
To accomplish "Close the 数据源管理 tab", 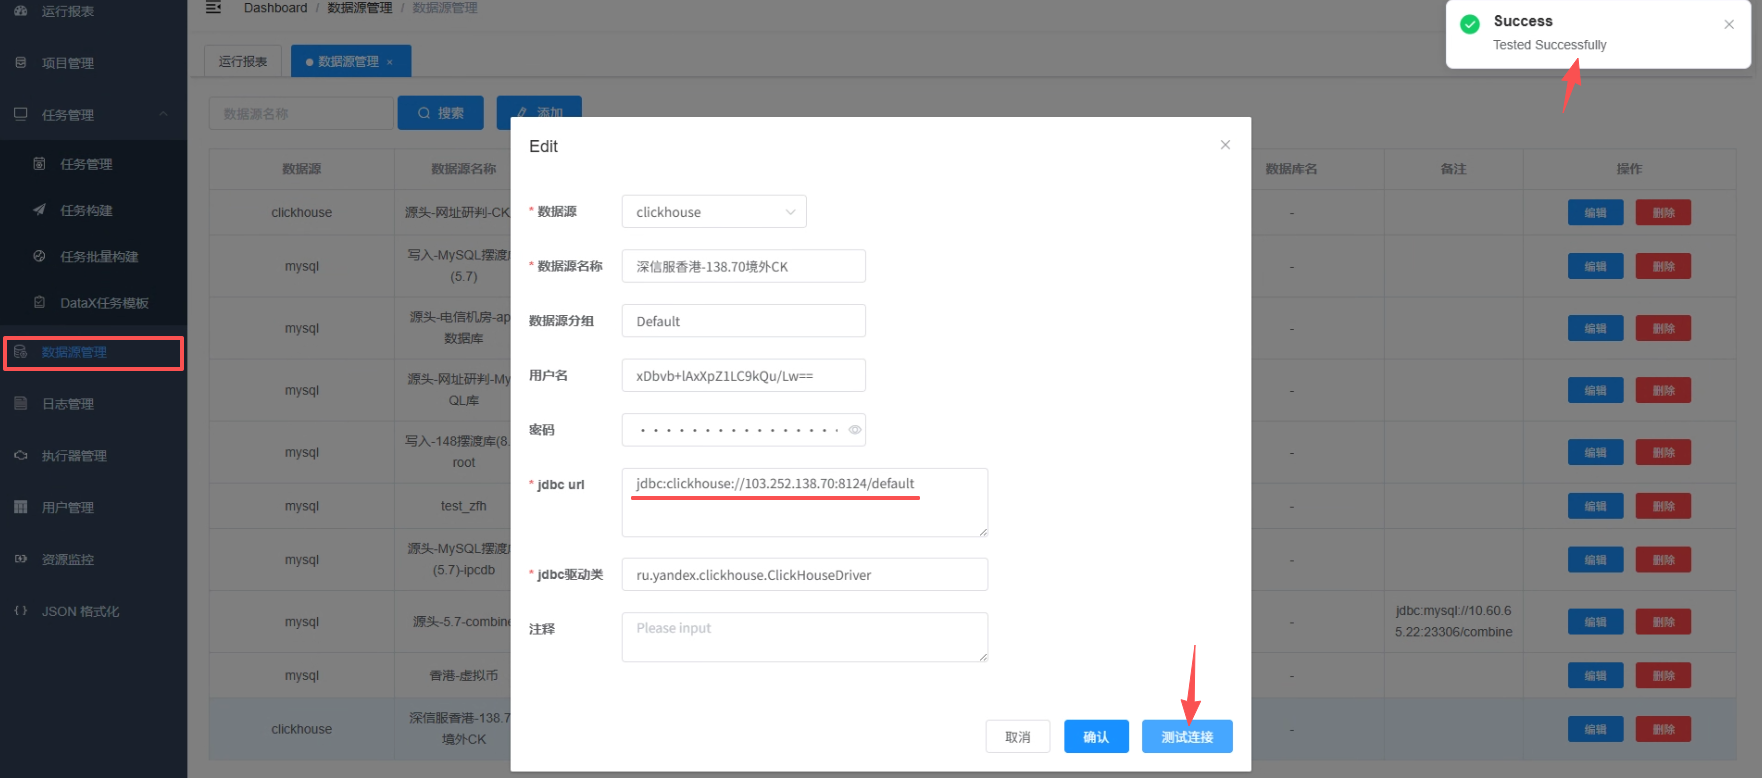I will pos(390,62).
